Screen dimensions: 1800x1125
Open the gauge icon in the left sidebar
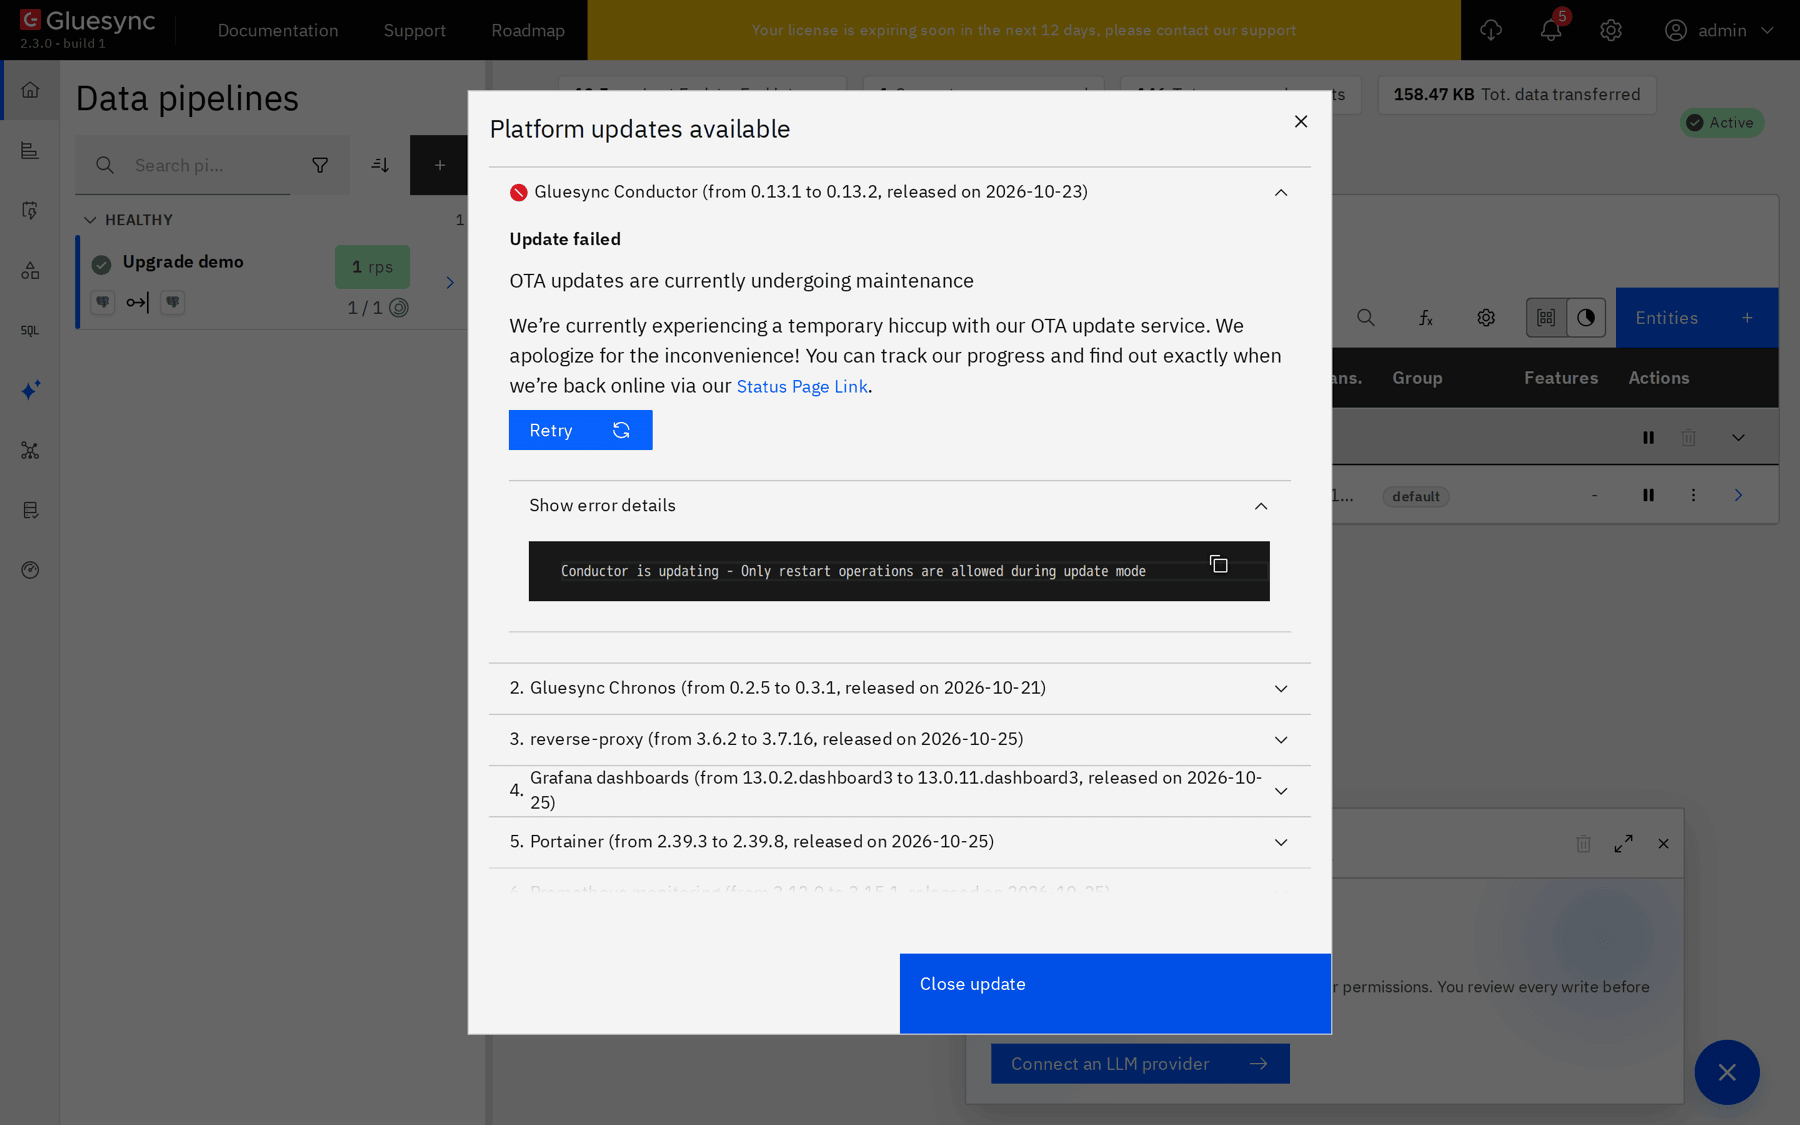coord(30,570)
